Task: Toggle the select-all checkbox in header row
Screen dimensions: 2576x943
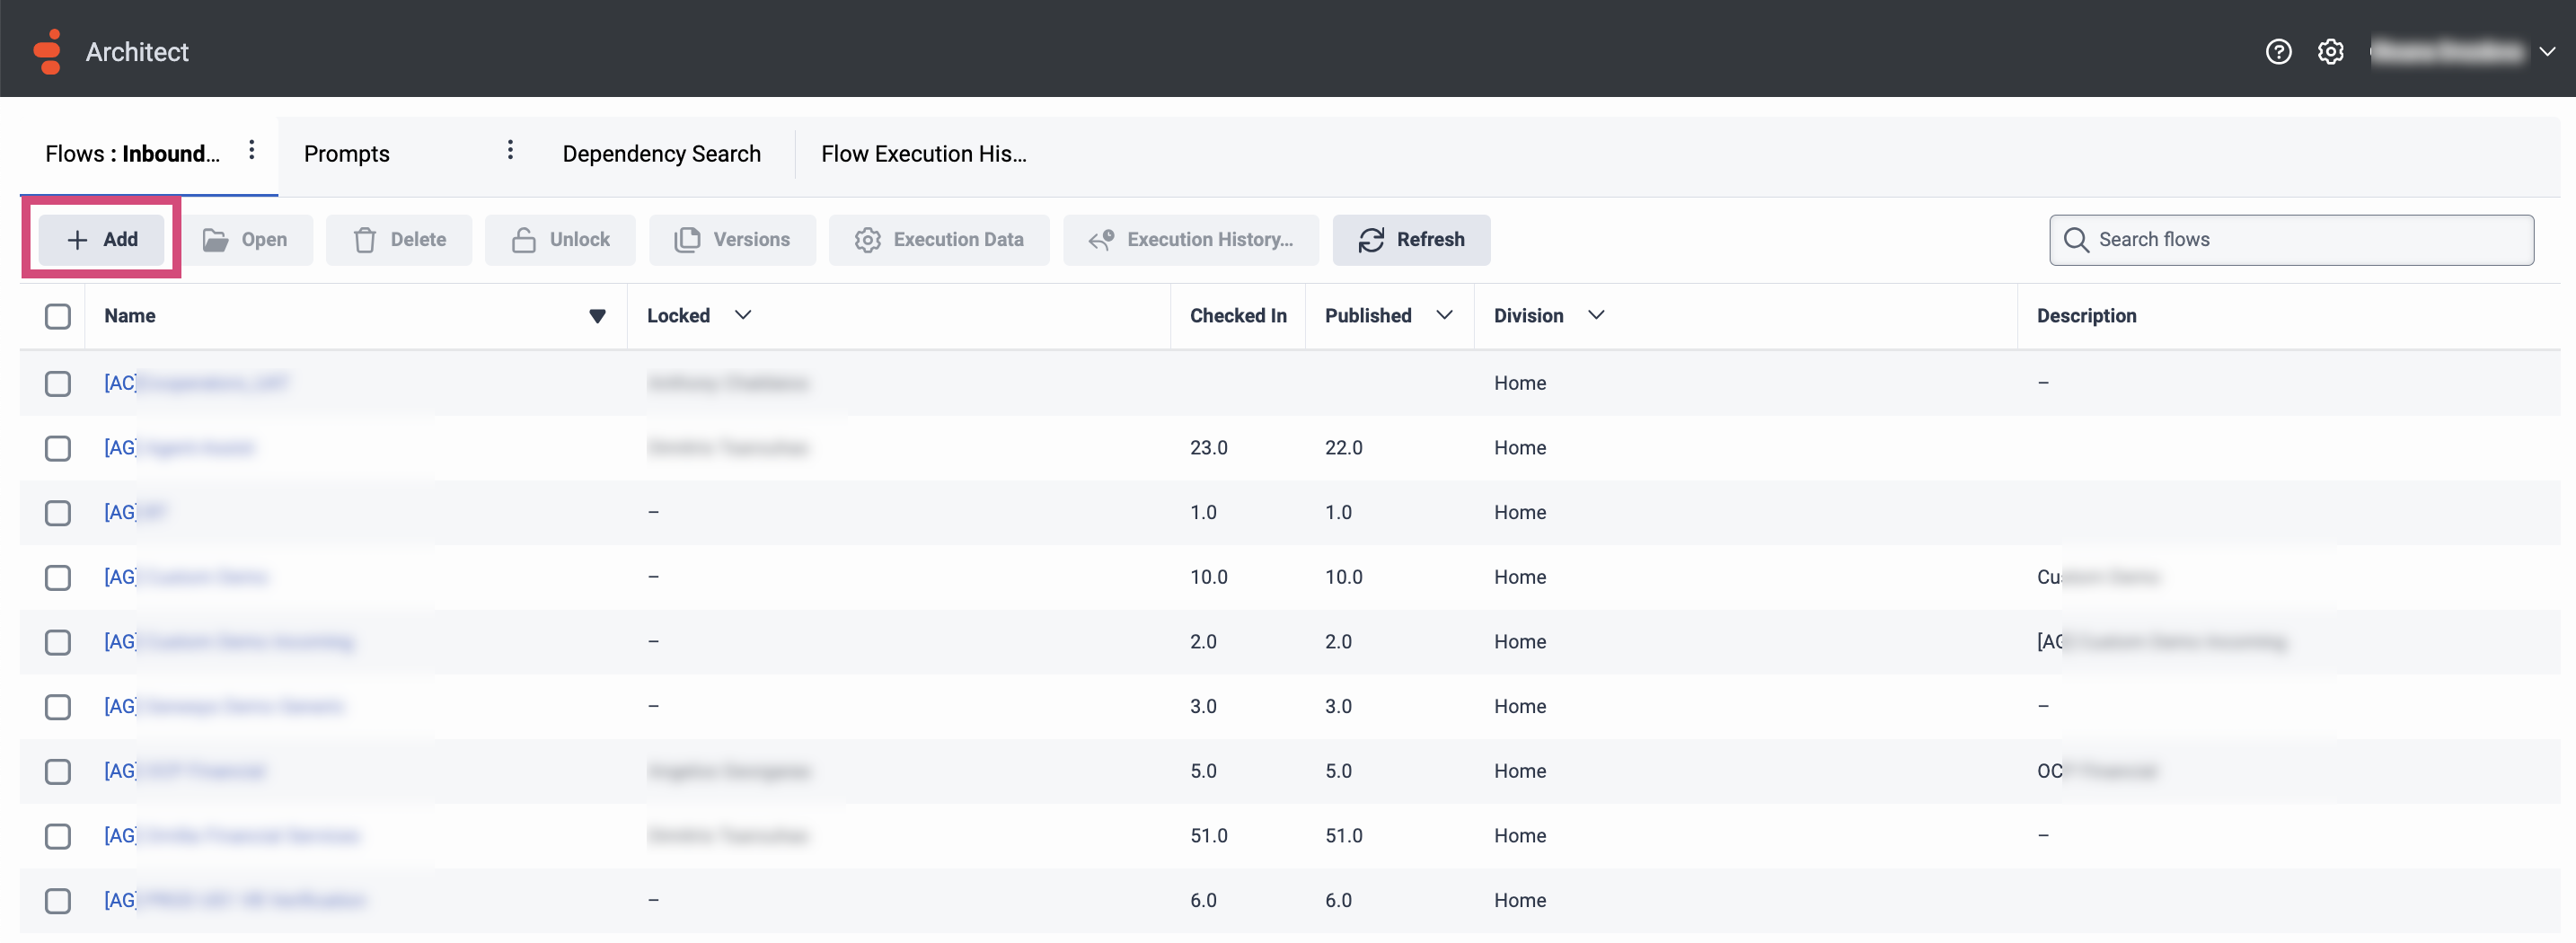Action: (x=58, y=316)
